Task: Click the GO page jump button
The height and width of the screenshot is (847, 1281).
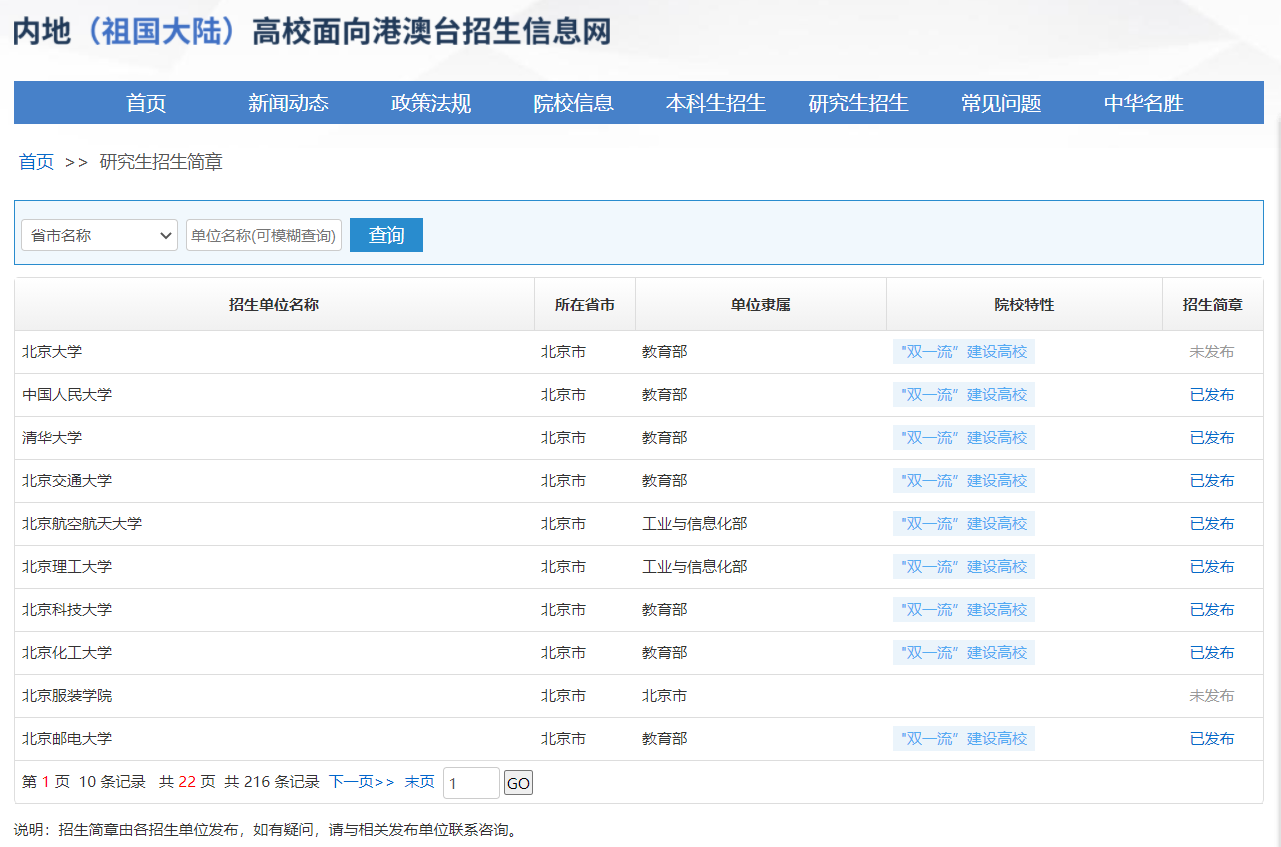Action: point(518,783)
